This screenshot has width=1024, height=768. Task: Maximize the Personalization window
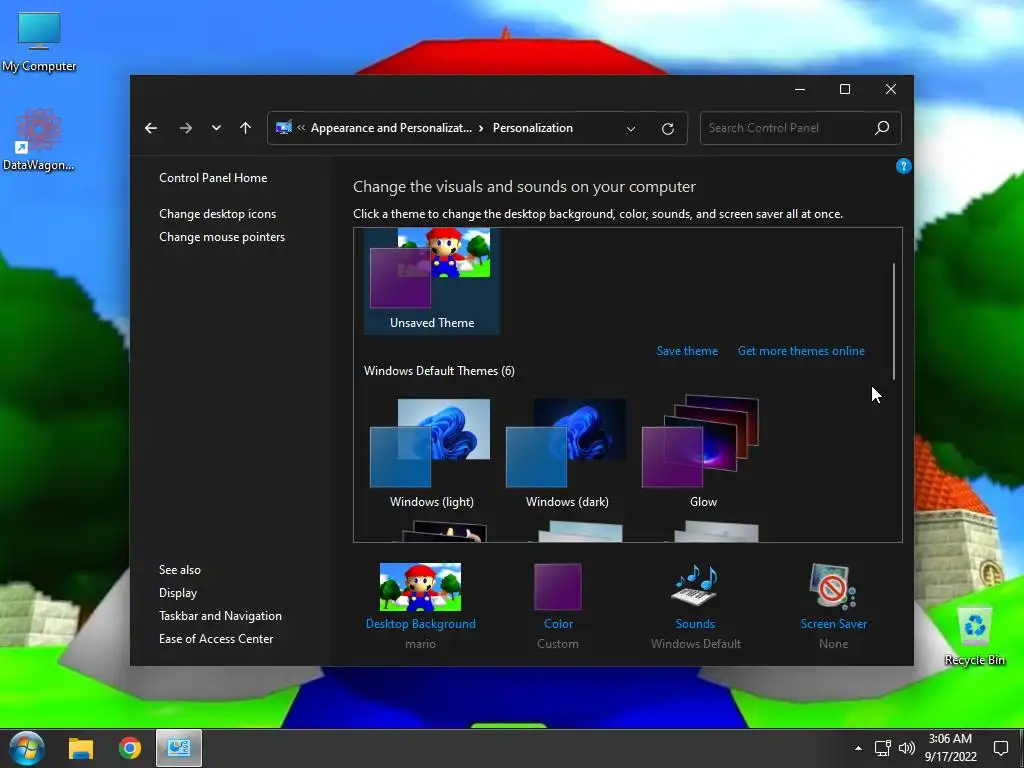(x=844, y=89)
